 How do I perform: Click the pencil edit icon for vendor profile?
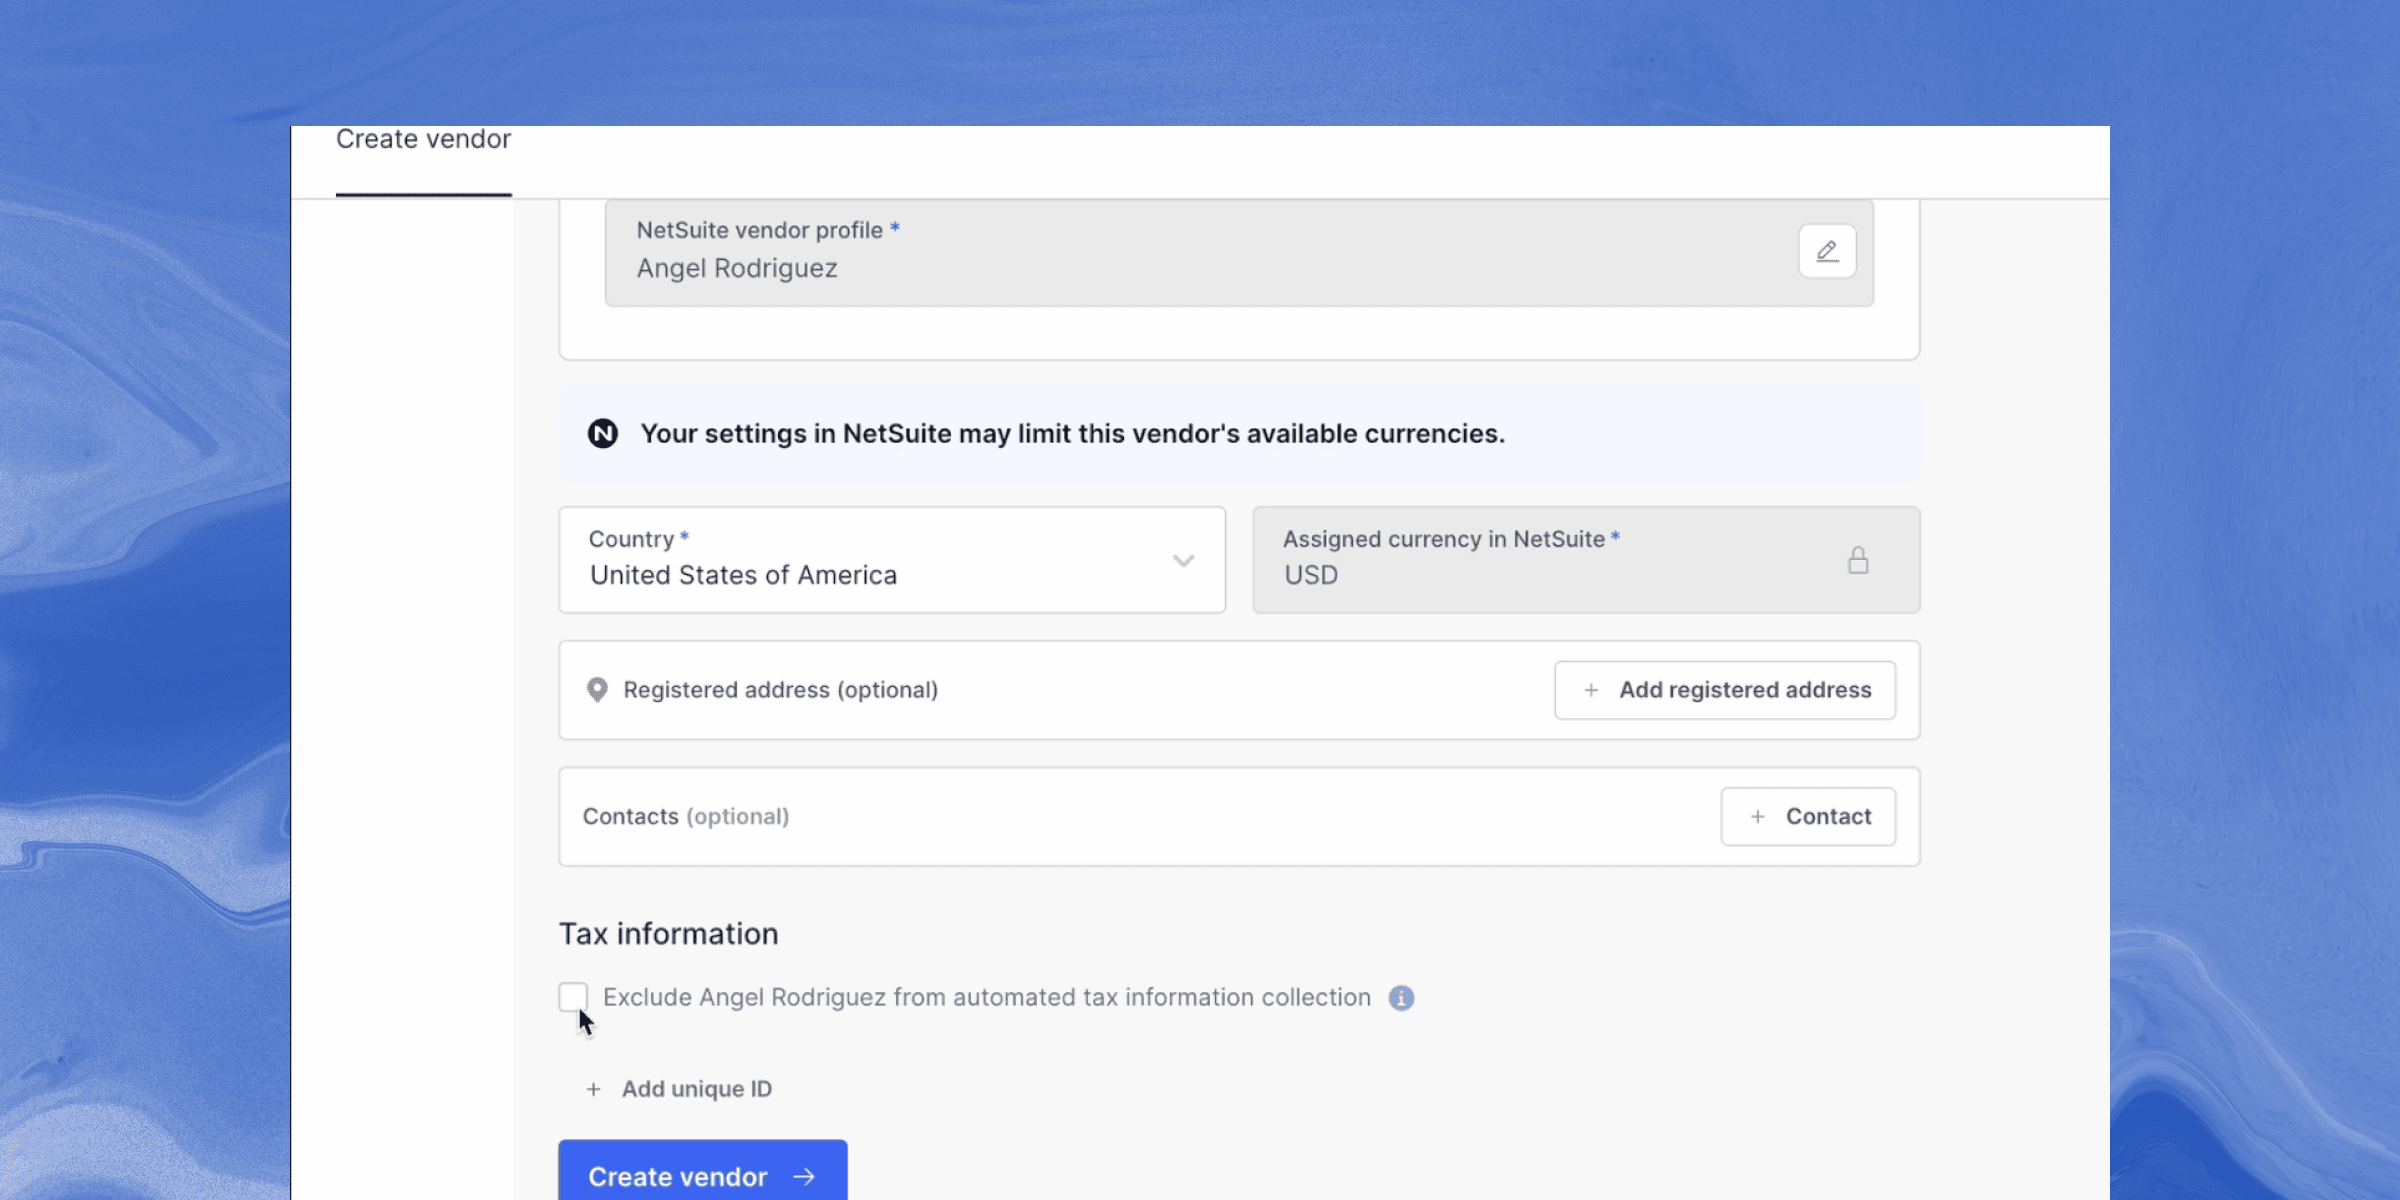[1827, 251]
